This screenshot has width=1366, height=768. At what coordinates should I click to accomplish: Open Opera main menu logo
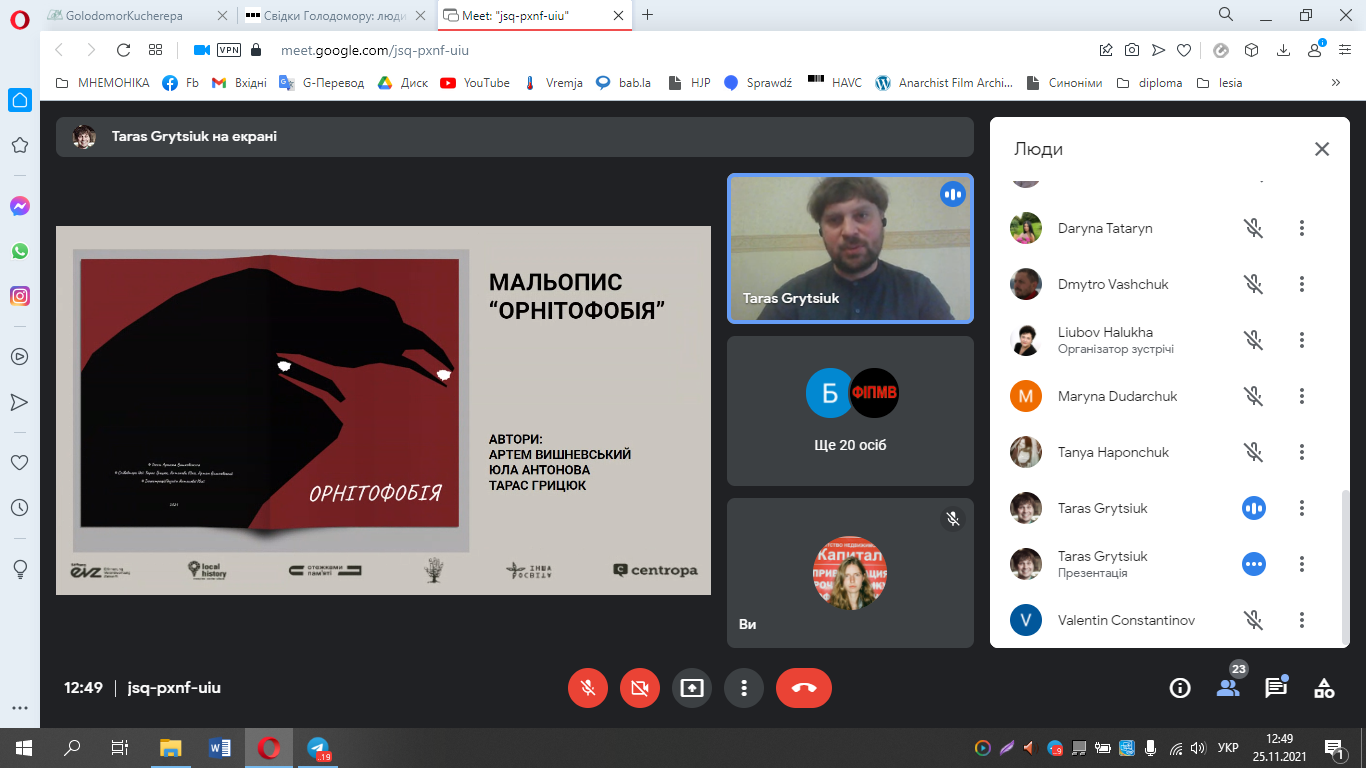pos(20,17)
